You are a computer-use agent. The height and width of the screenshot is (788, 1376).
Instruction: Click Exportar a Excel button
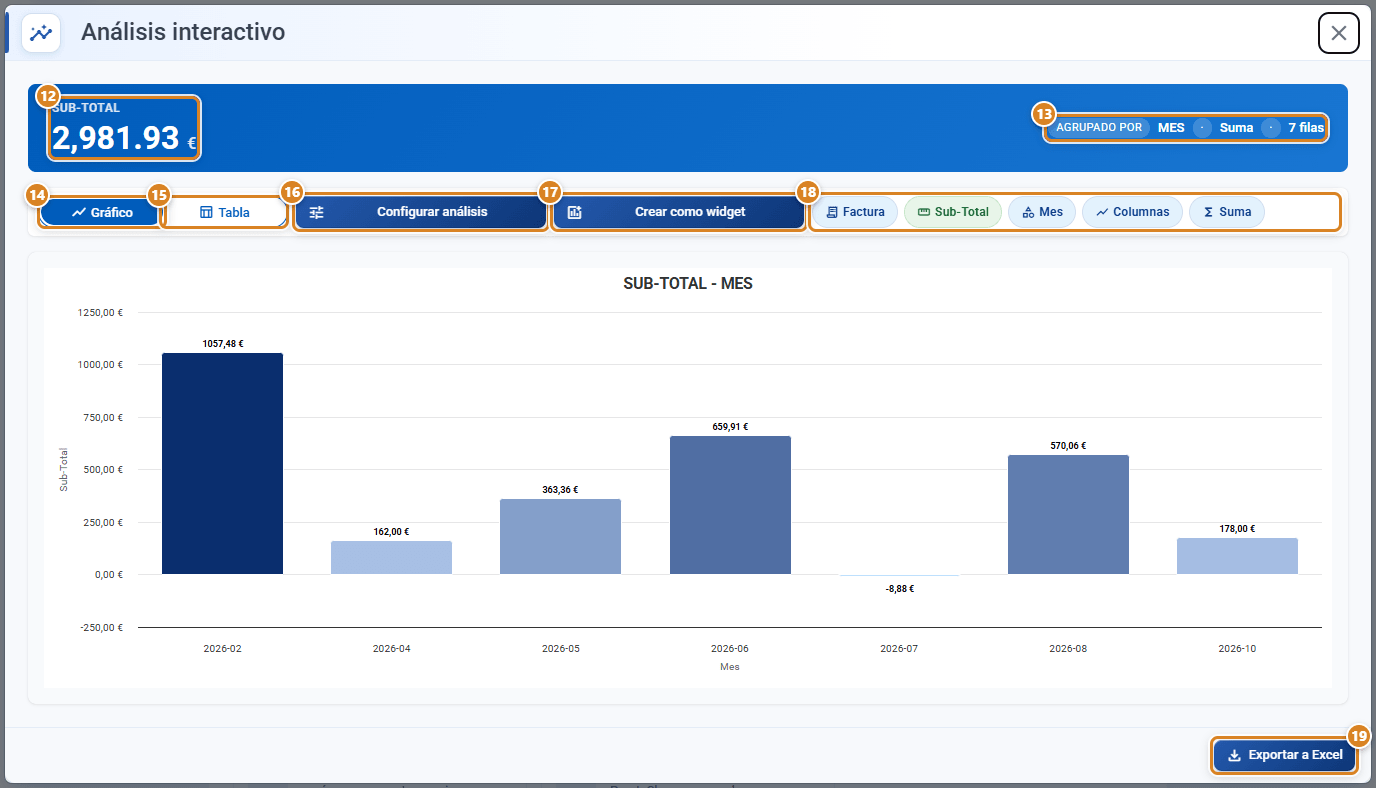[x=1285, y=755]
